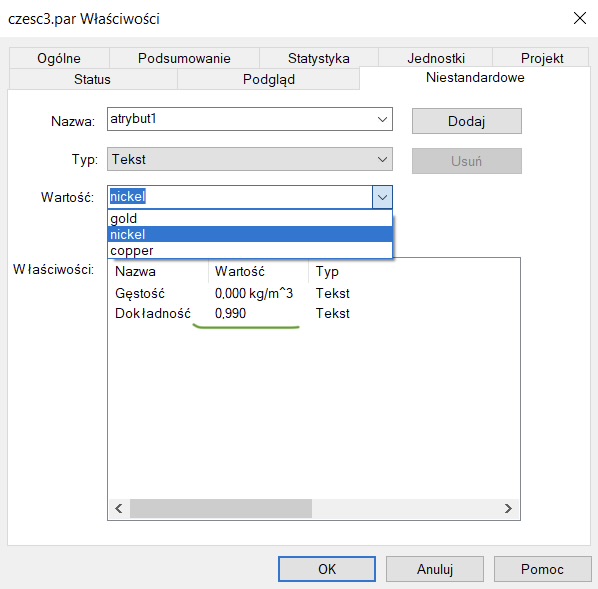Viewport: 598px width, 589px height.
Task: Confirm with the OK button
Action: point(327,569)
